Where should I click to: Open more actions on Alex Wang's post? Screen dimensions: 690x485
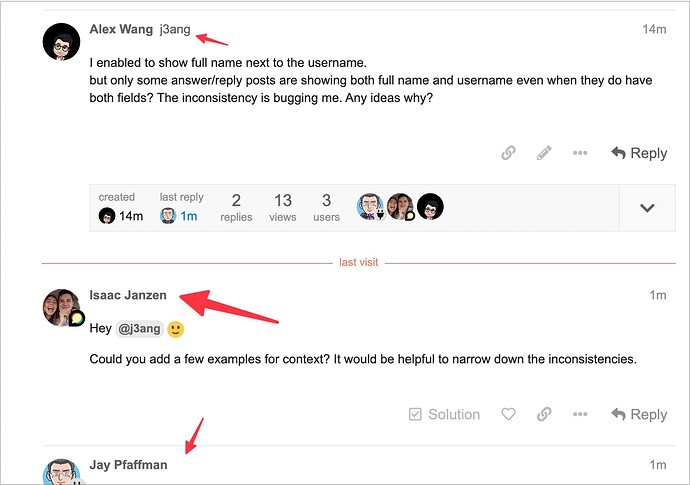(x=580, y=153)
